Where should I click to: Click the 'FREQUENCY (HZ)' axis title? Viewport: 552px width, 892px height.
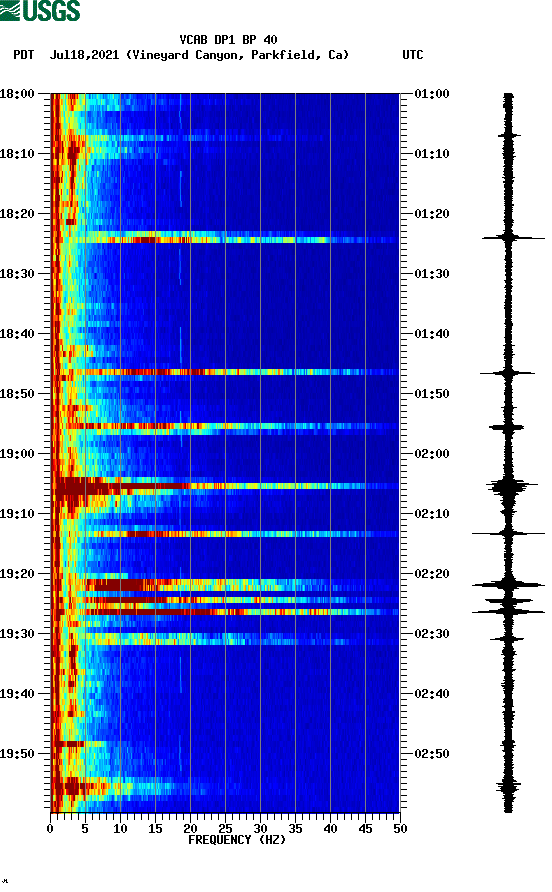tap(237, 840)
